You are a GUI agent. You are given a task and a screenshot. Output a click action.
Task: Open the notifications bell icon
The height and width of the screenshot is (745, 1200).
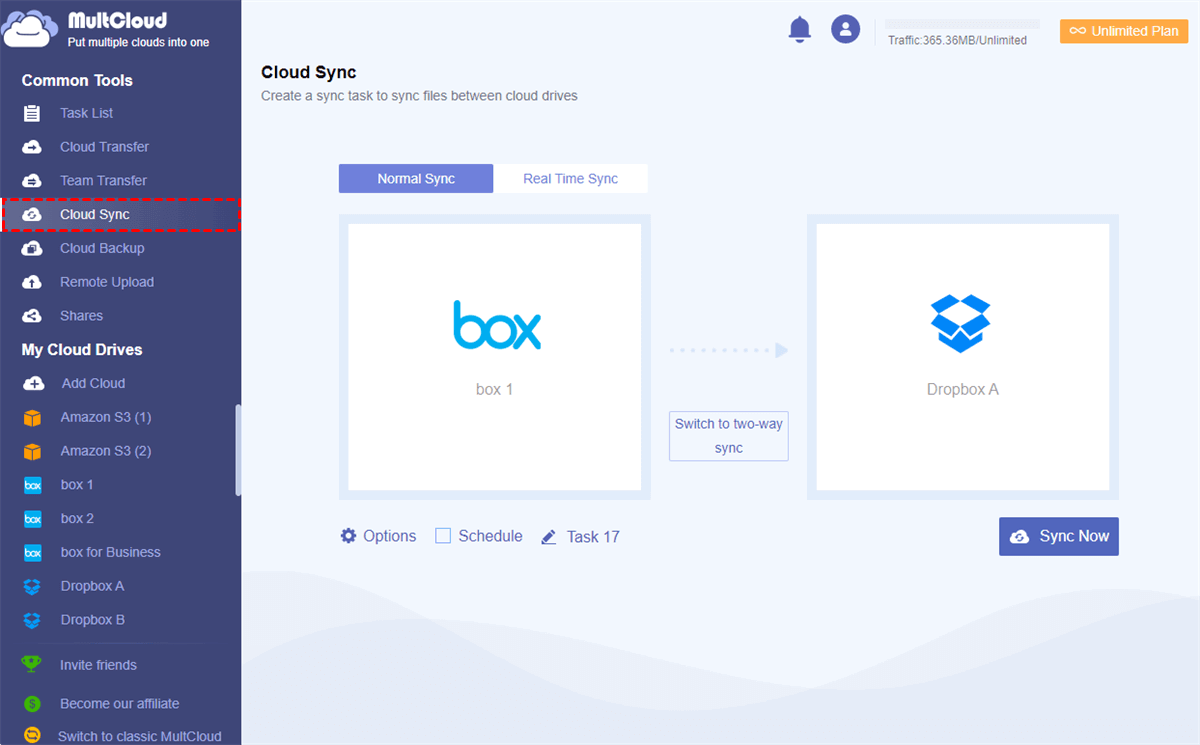coord(799,29)
